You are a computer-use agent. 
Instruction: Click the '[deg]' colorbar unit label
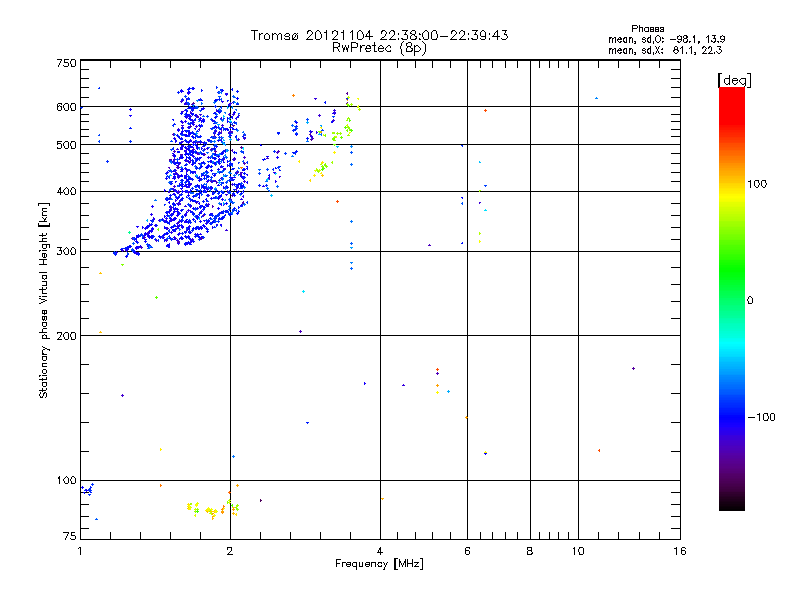click(734, 80)
